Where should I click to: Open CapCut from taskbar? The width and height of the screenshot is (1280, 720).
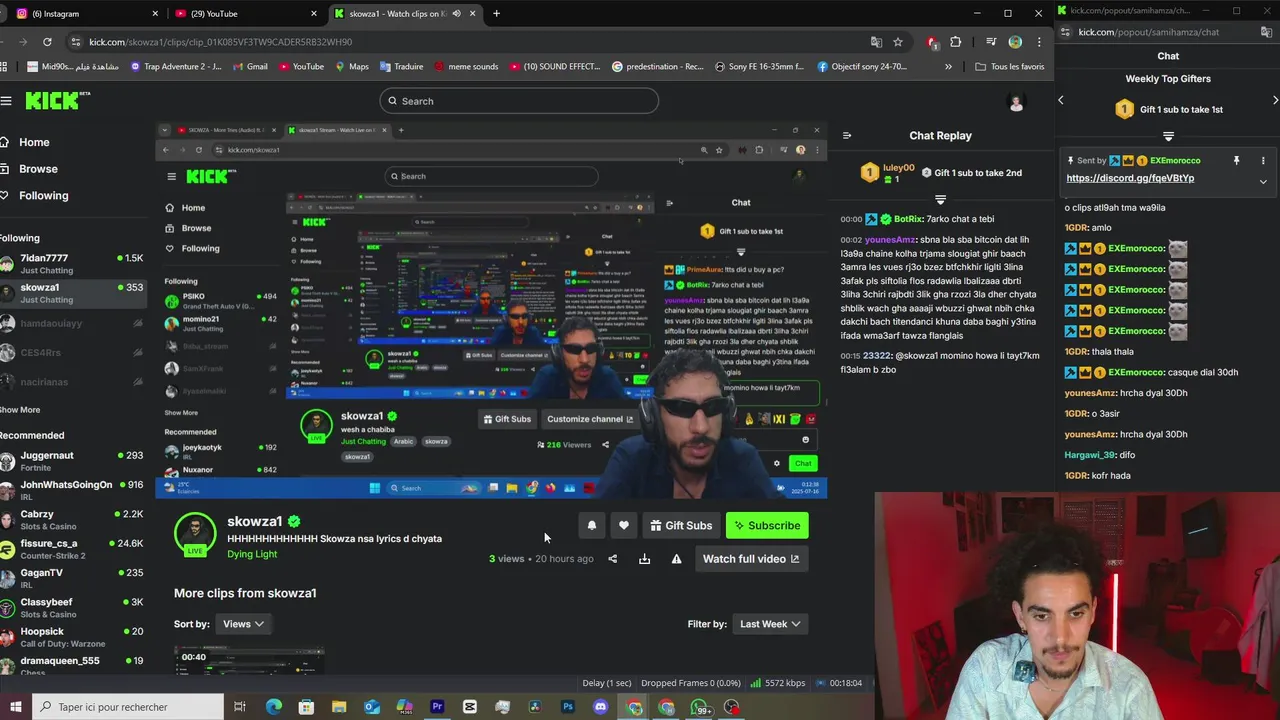click(470, 707)
